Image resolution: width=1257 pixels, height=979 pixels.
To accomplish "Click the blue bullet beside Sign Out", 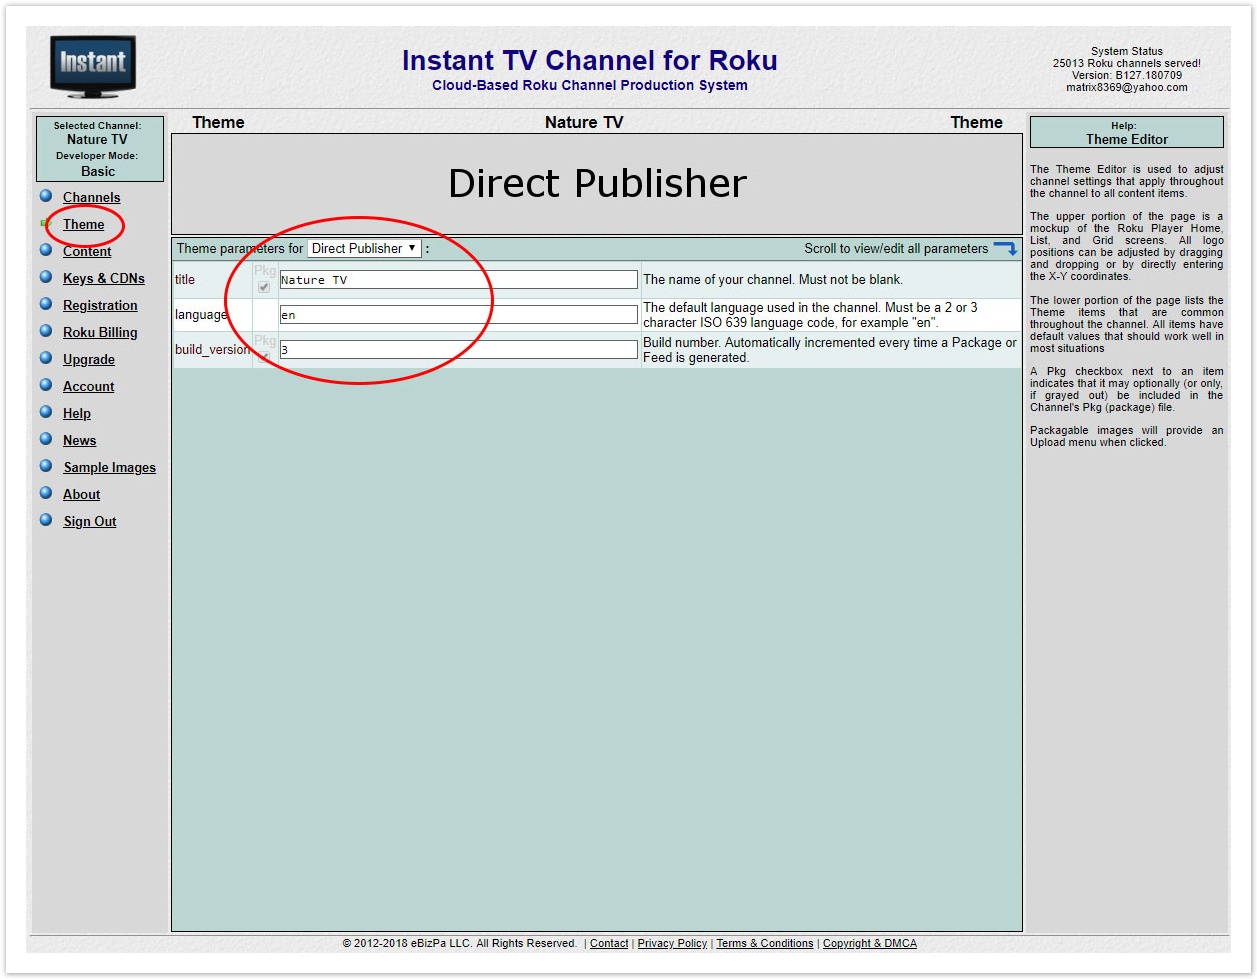I will point(46,520).
